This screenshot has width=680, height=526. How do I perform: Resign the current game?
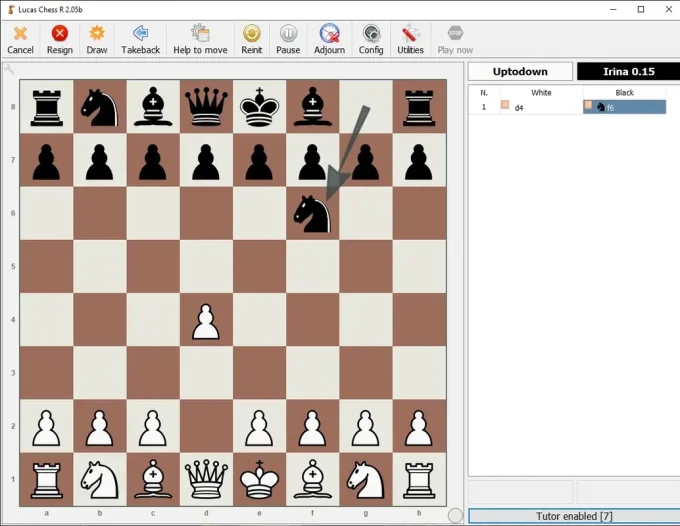coord(59,39)
